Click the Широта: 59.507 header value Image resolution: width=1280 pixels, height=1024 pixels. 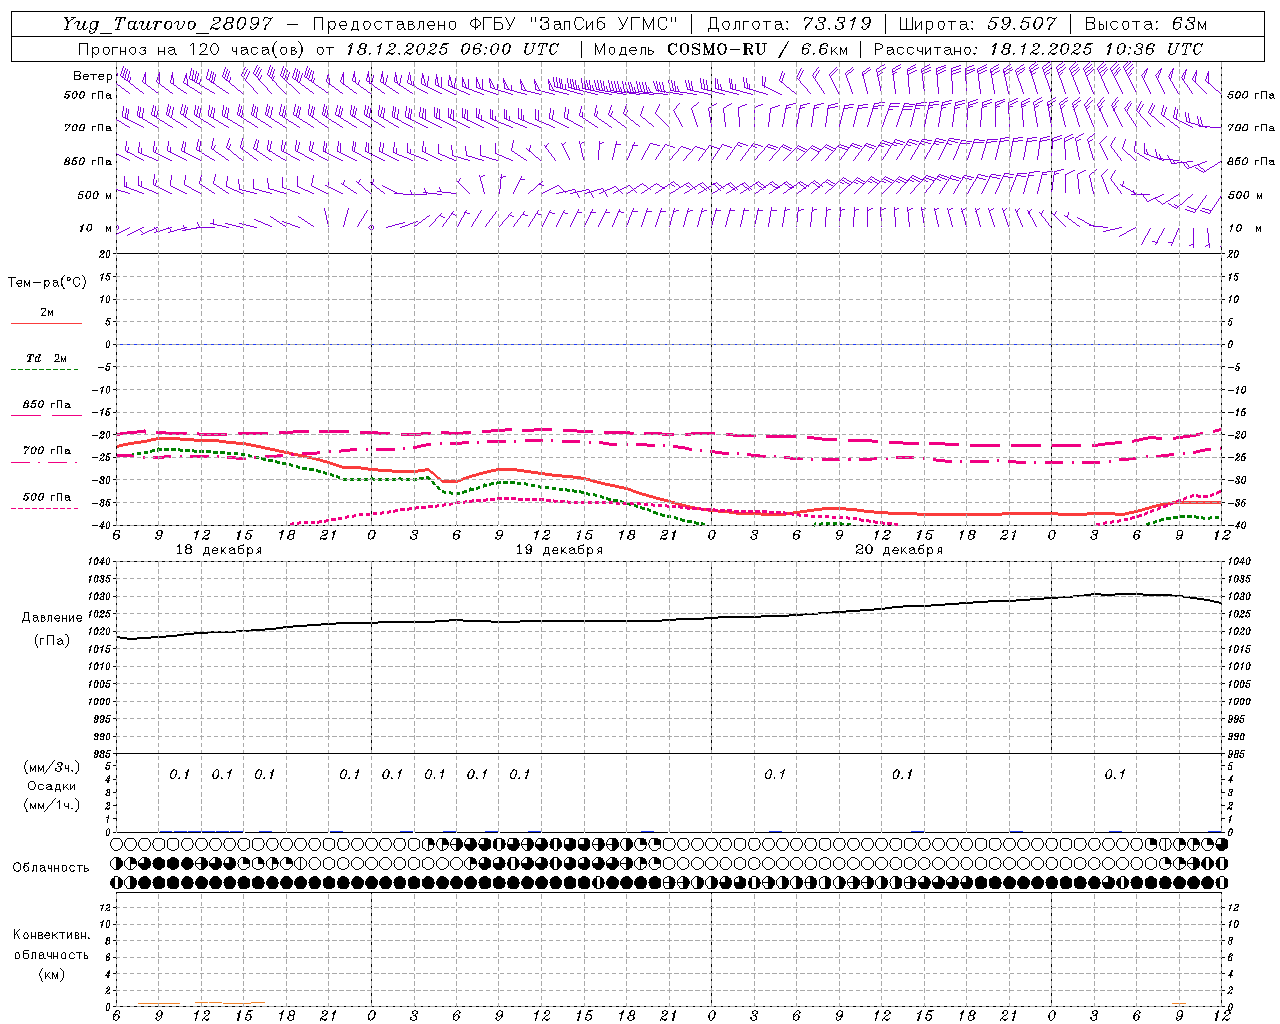tap(977, 24)
